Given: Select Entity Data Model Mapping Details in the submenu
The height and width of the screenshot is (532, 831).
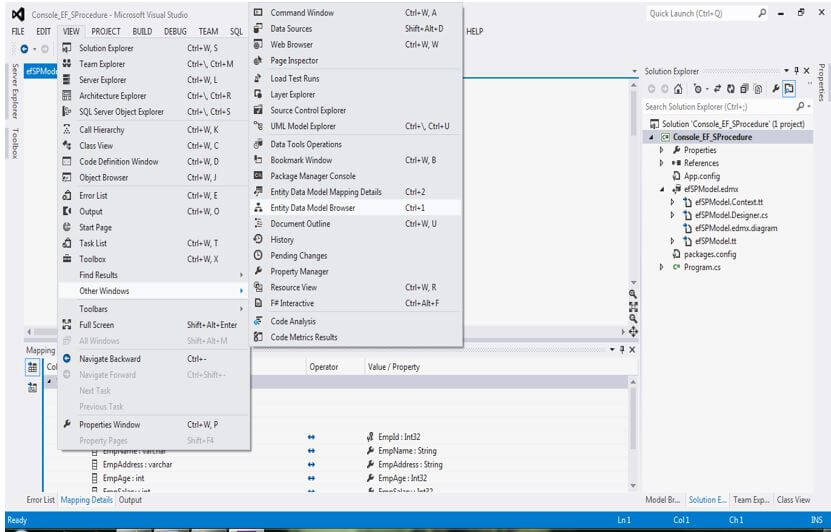Looking at the screenshot, I should [x=356, y=192].
